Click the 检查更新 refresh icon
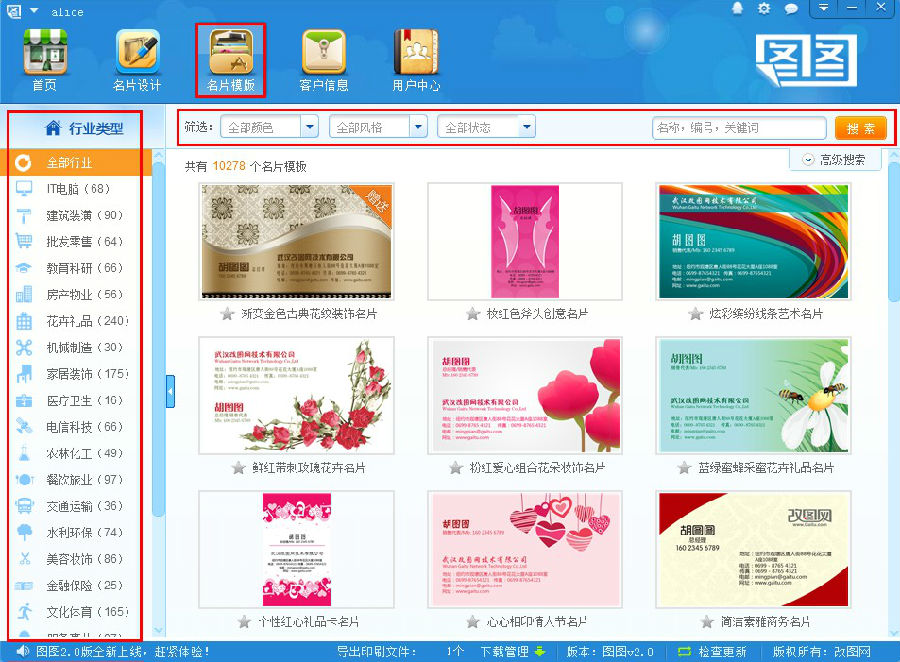 685,652
